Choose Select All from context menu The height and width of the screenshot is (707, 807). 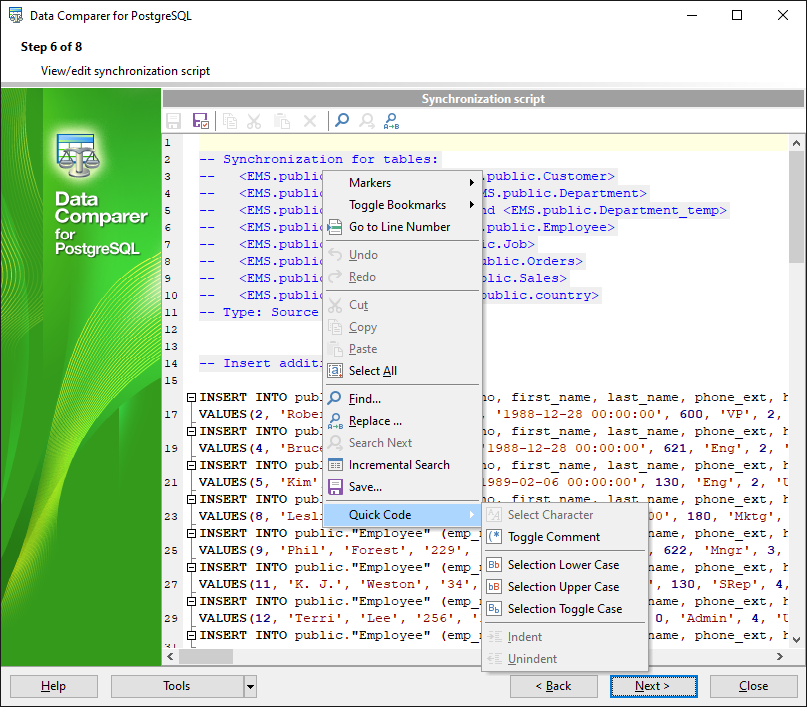(372, 371)
